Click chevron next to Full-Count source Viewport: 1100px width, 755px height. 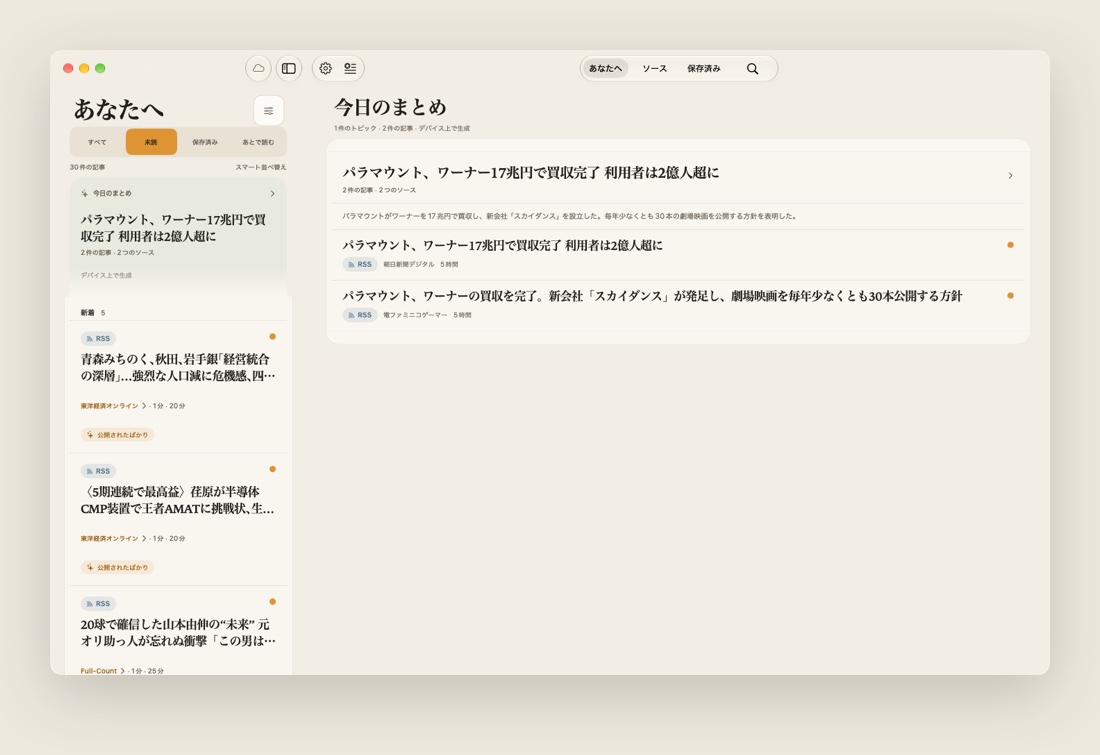pyautogui.click(x=122, y=671)
